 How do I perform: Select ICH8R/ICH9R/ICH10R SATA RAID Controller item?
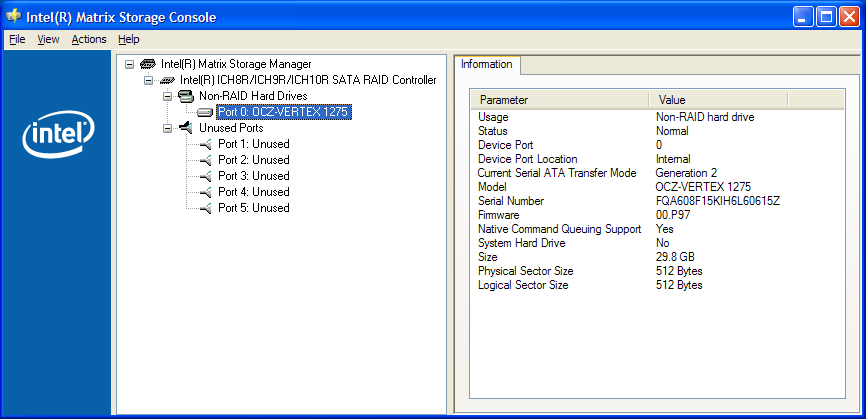pos(308,80)
